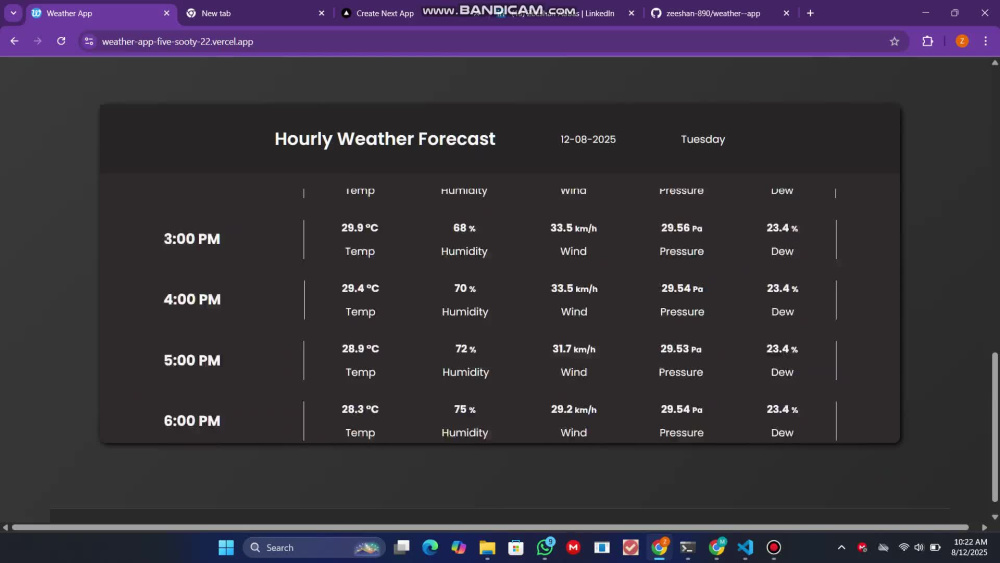Open Chrome three-dot menu
The width and height of the screenshot is (1000, 563).
985,41
